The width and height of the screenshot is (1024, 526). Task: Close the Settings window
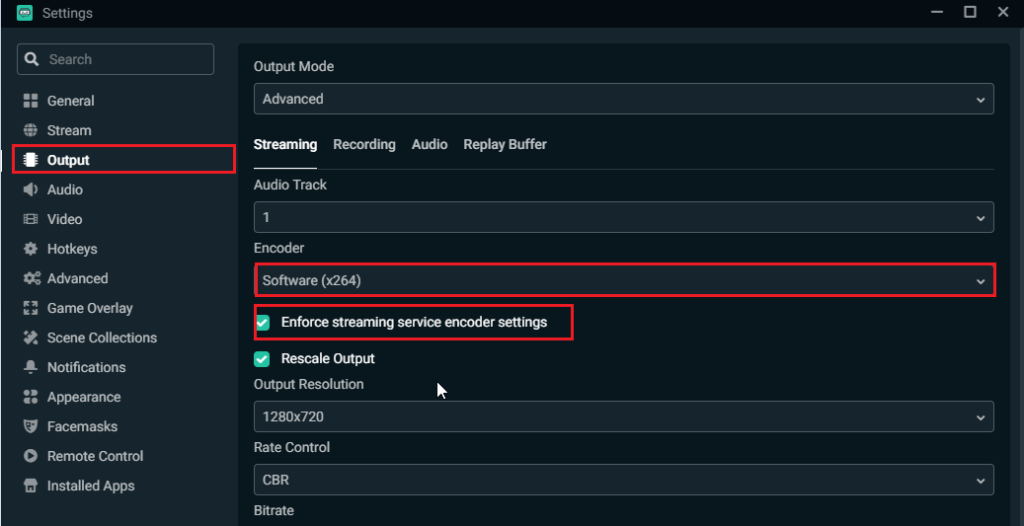point(1003,12)
